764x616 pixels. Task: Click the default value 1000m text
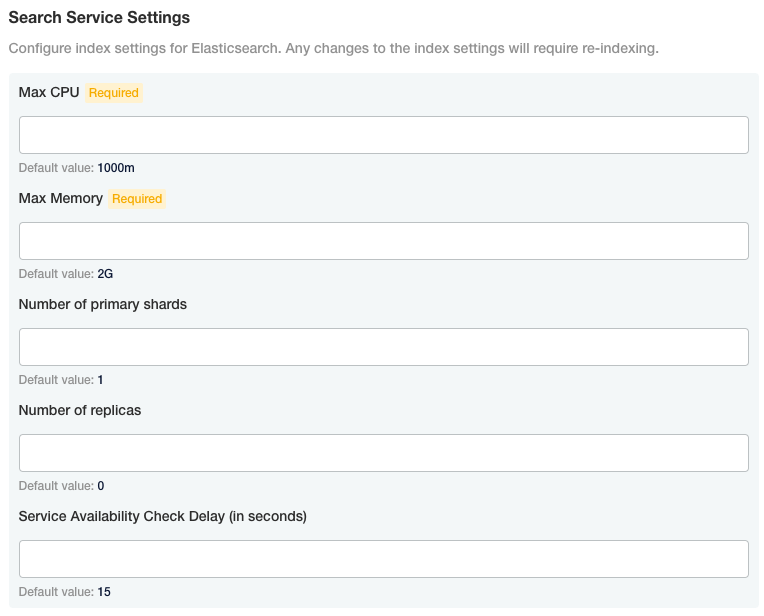(x=116, y=168)
